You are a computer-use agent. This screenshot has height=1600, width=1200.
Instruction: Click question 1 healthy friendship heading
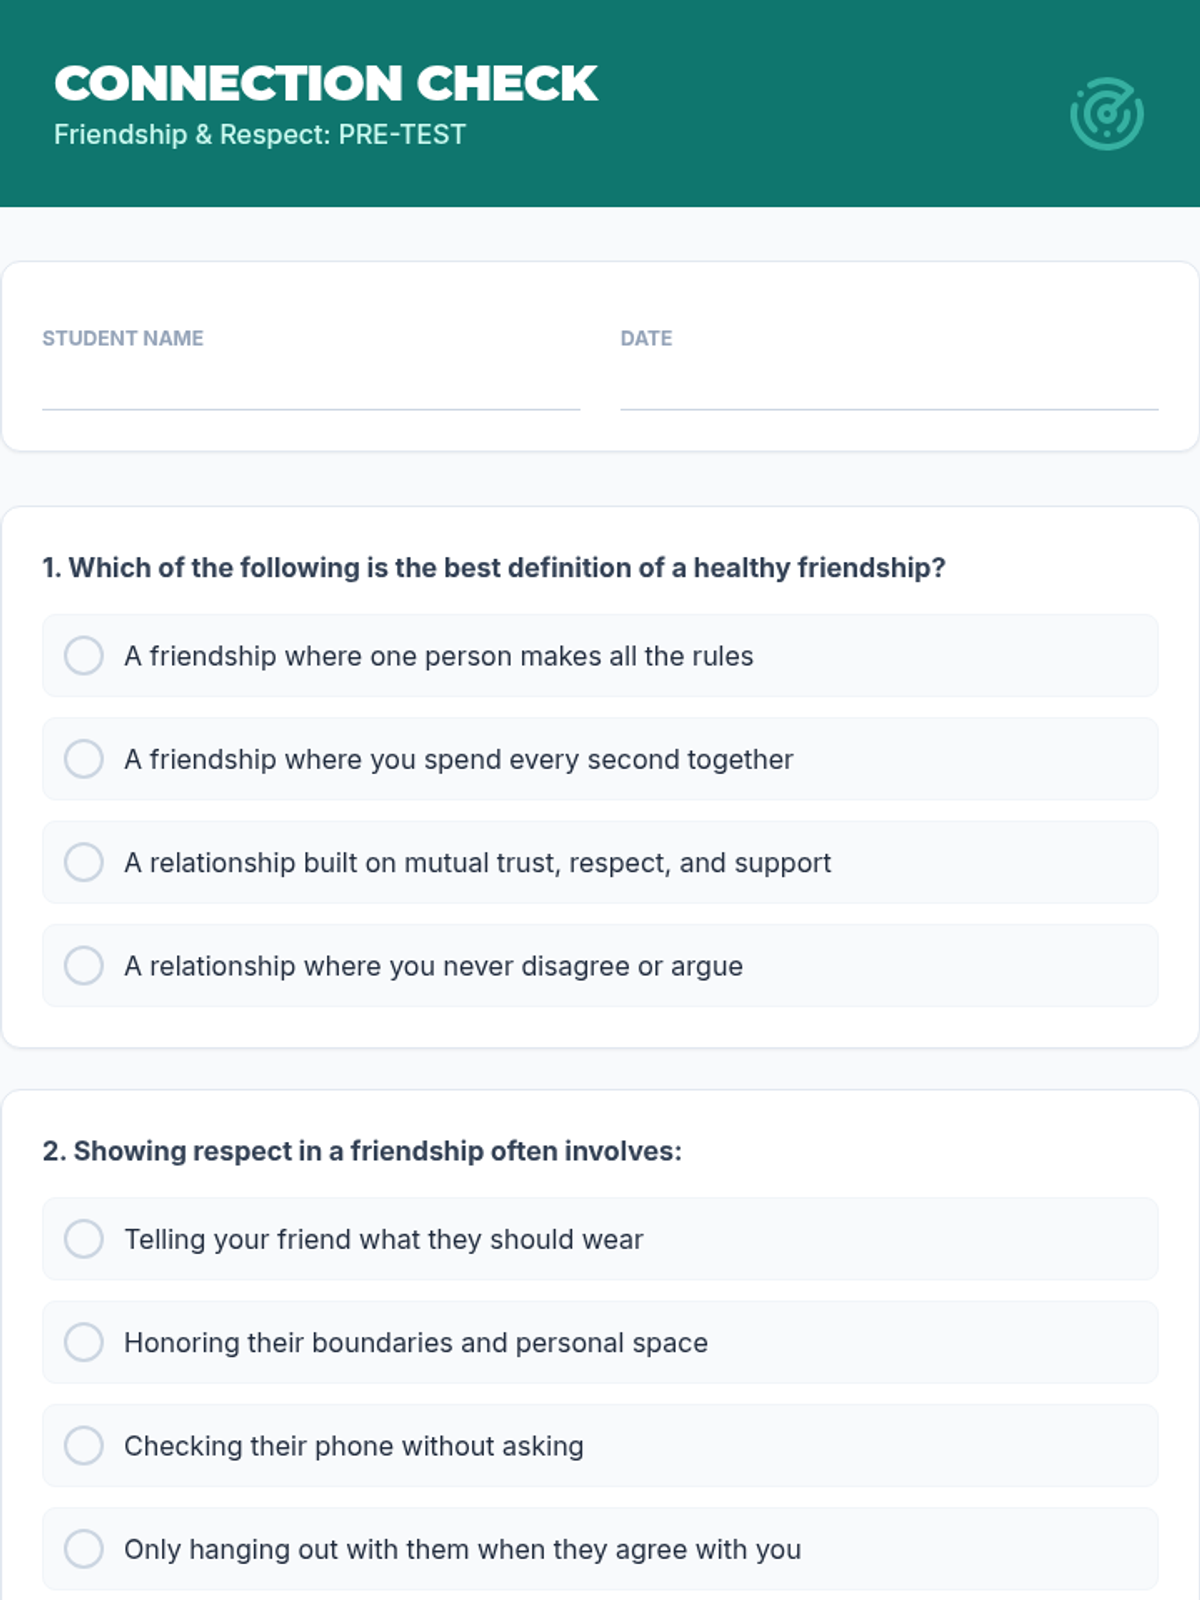(494, 568)
